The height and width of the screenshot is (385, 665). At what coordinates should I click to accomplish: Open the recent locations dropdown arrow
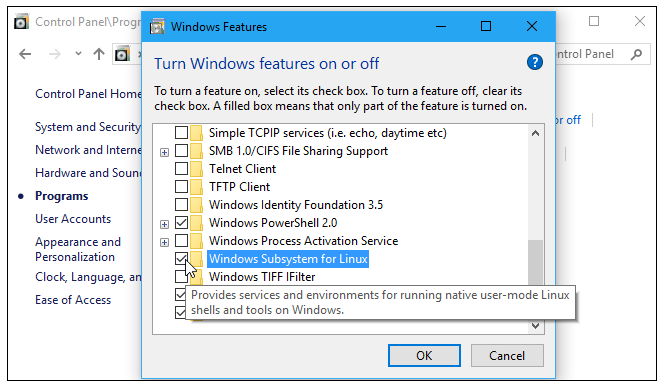pos(78,54)
